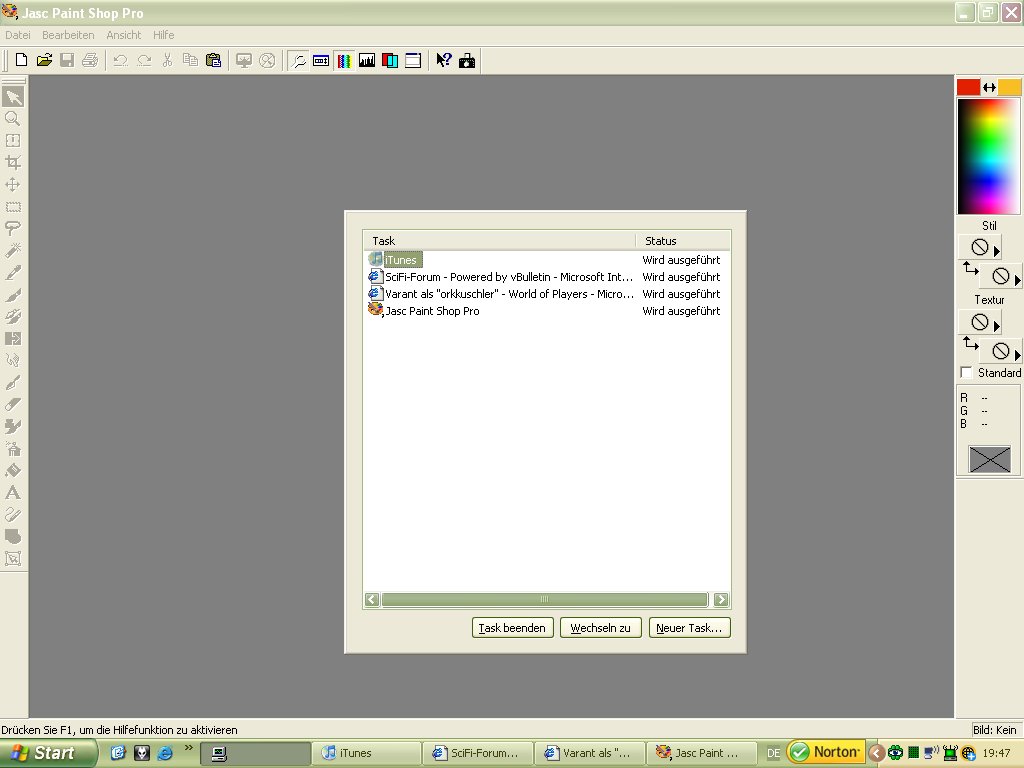Open a file using the folder icon
This screenshot has width=1024, height=768.
[x=44, y=61]
